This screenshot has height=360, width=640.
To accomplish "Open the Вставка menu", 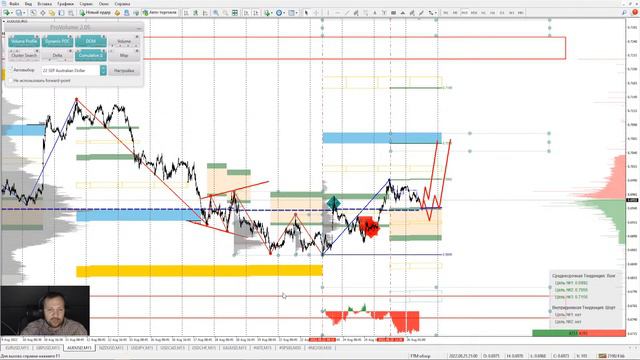I will tap(44, 4).
